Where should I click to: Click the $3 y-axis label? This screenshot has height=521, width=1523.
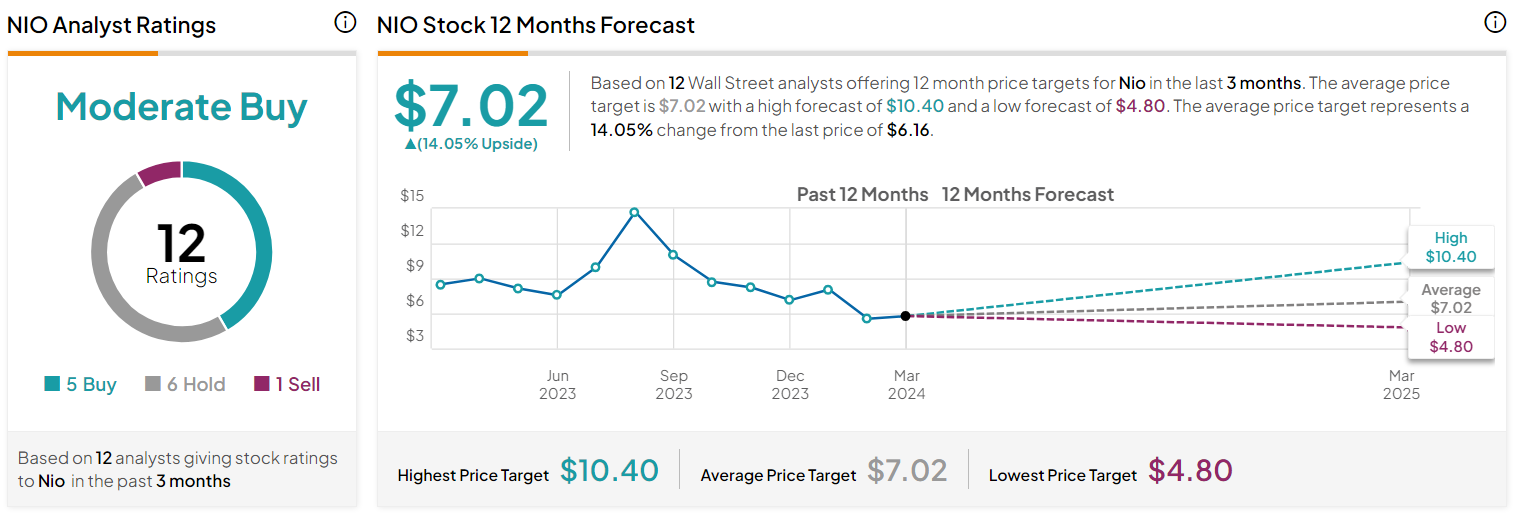[x=414, y=336]
